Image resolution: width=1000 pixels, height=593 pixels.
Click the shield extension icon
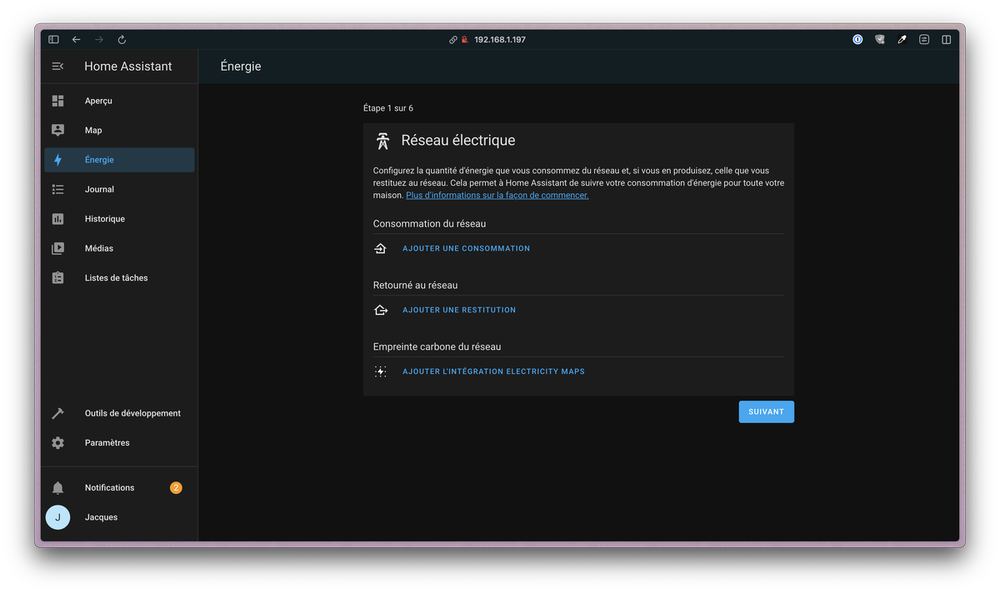(880, 40)
